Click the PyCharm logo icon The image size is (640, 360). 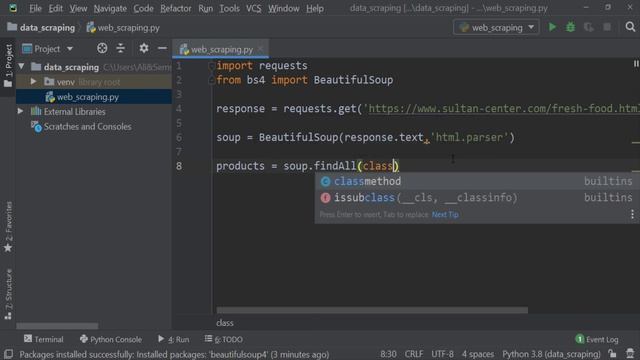point(13,8)
